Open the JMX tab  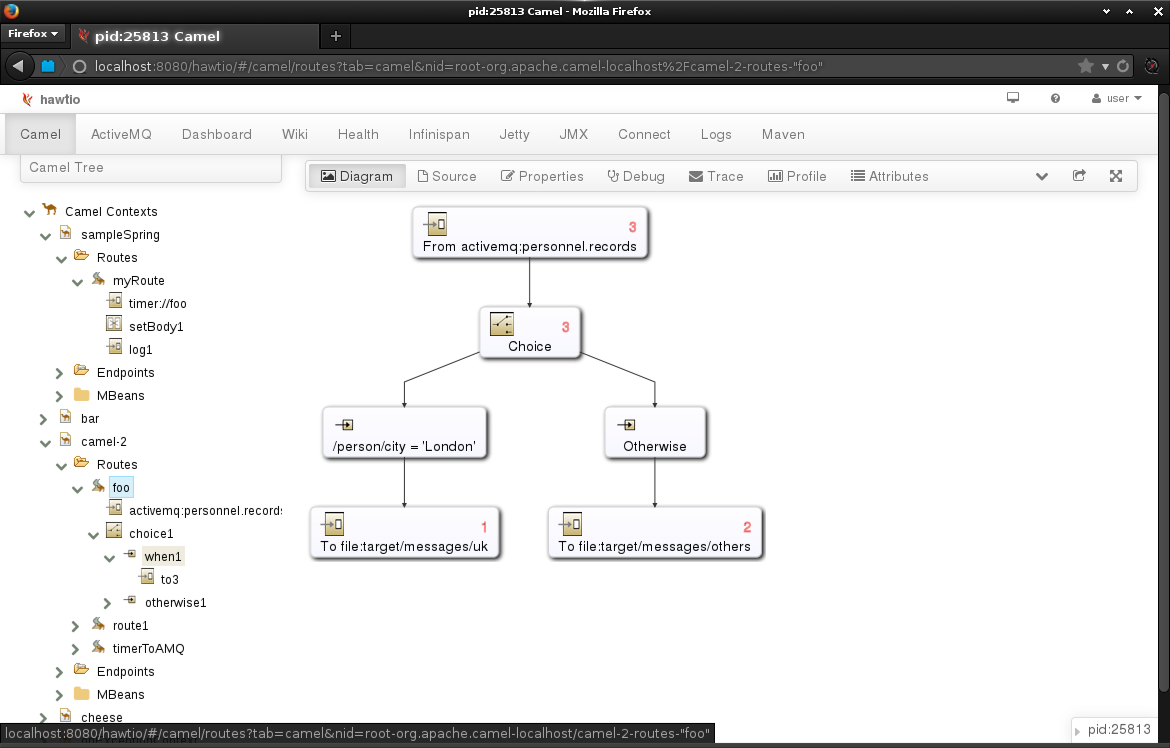(x=573, y=134)
